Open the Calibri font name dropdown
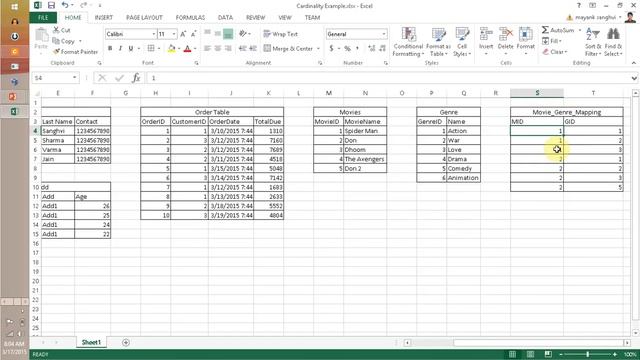 pos(153,34)
